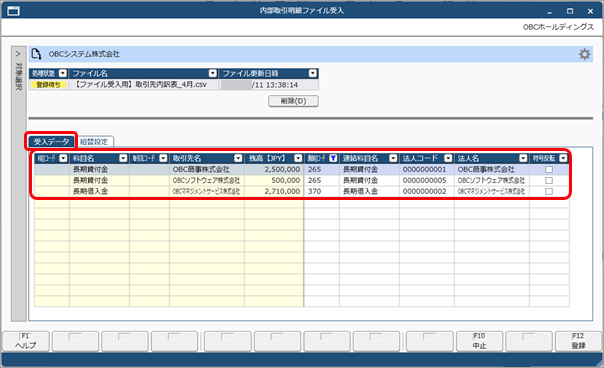Maximize the 内部取引明細ファイル受入 window

(570, 11)
